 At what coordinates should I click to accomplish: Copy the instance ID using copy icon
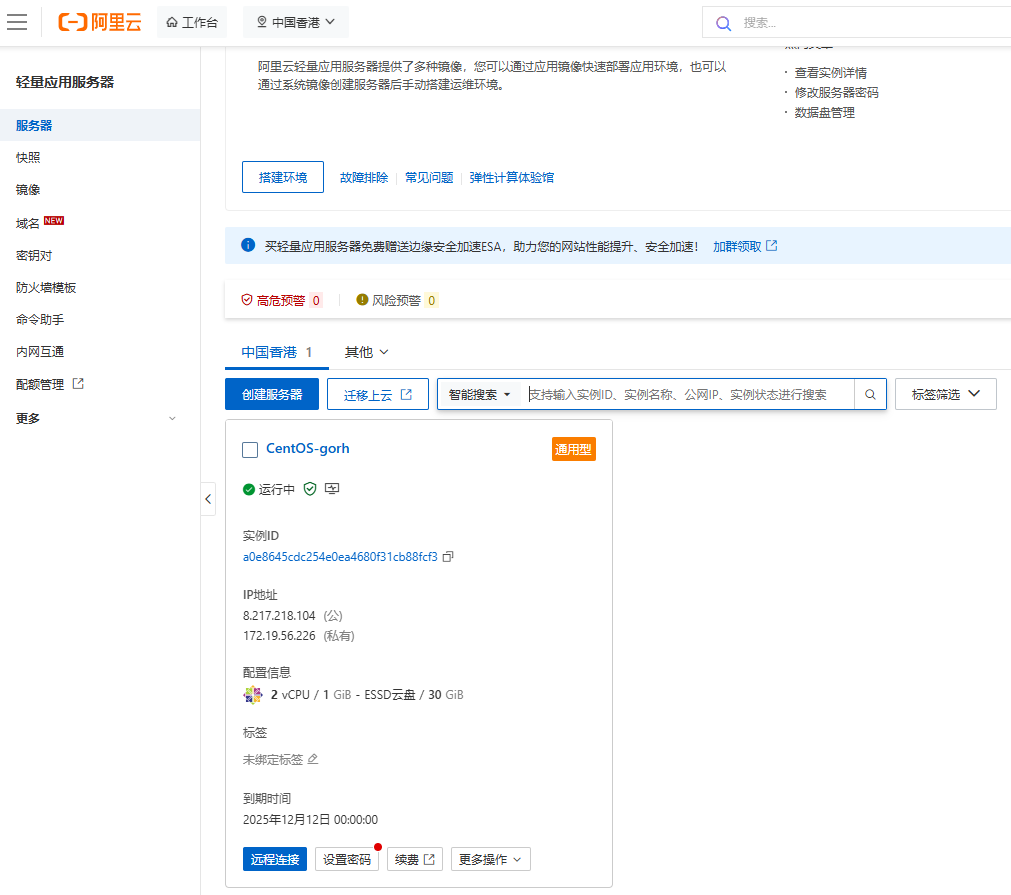448,557
